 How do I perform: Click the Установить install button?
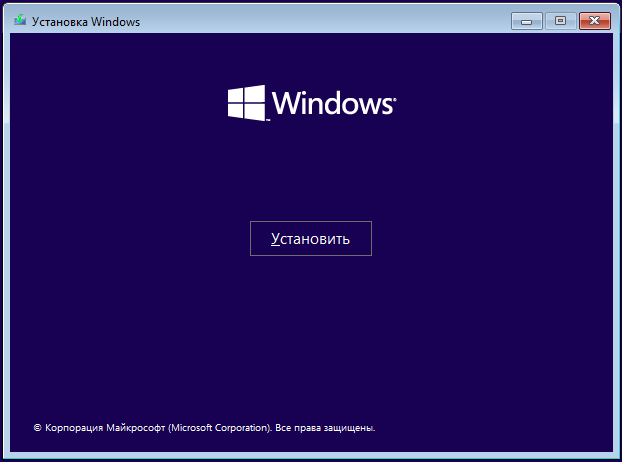coord(311,238)
